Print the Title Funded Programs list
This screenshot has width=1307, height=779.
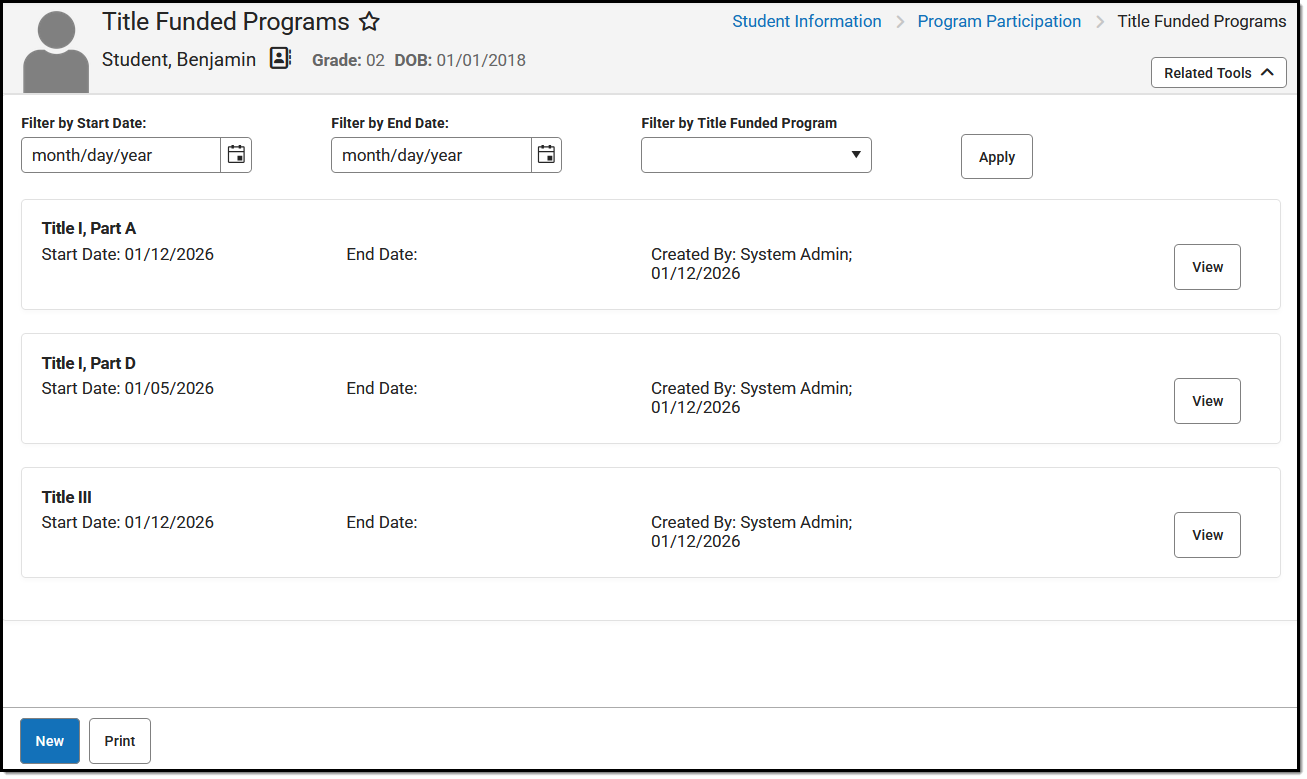click(119, 741)
